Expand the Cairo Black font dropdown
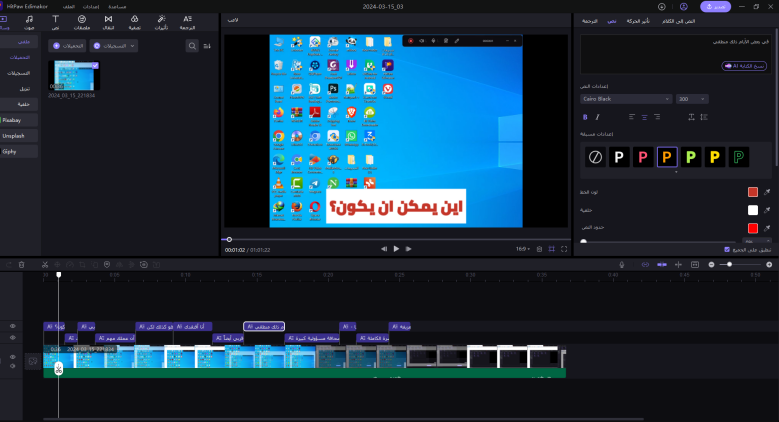Image resolution: width=779 pixels, height=422 pixels. pyautogui.click(x=626, y=99)
